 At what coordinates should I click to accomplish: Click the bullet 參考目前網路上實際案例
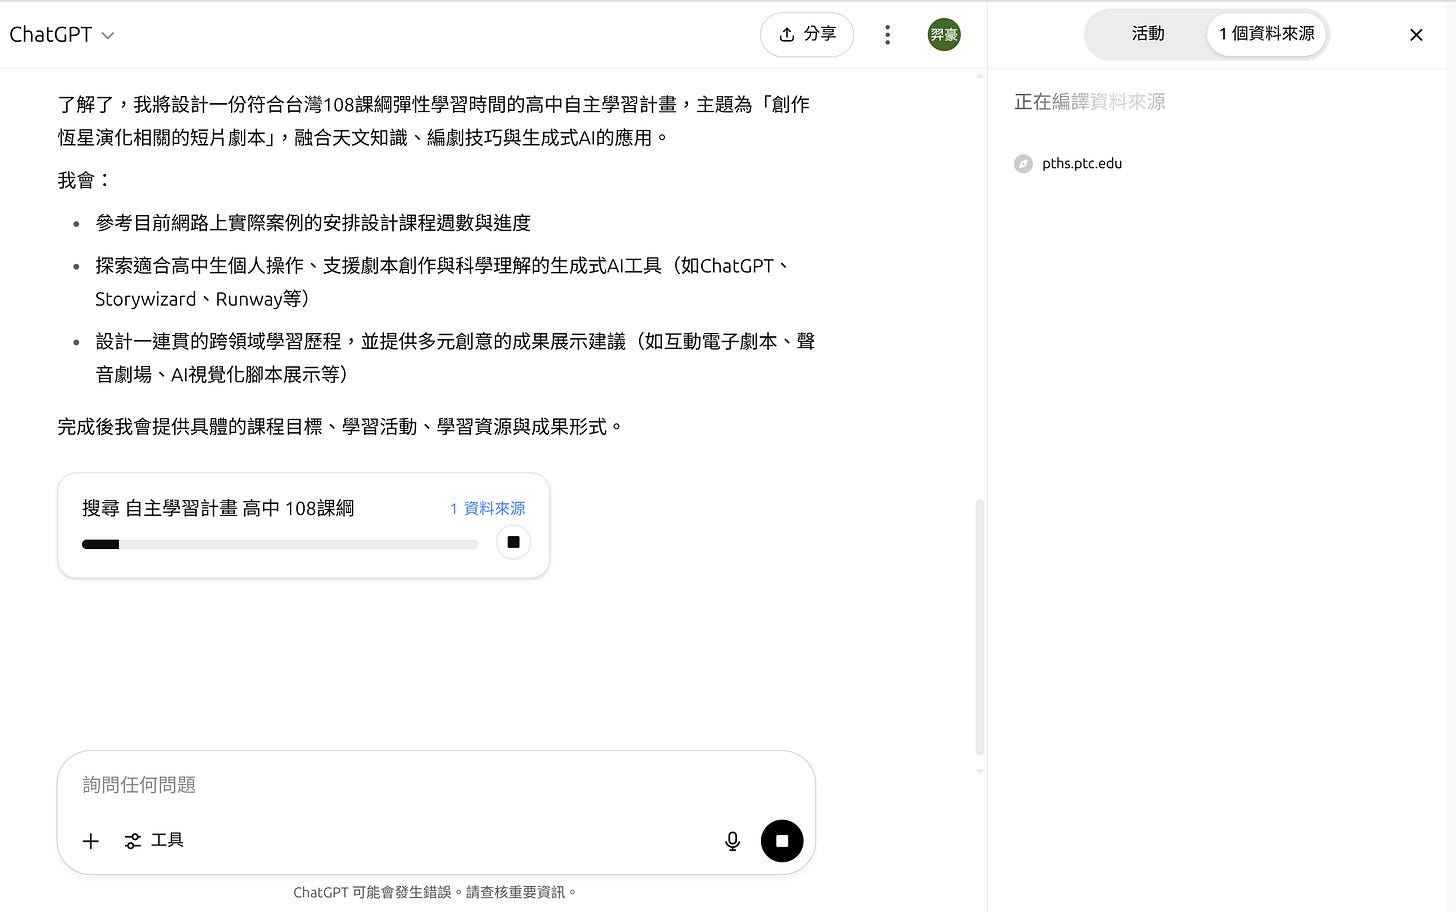313,223
